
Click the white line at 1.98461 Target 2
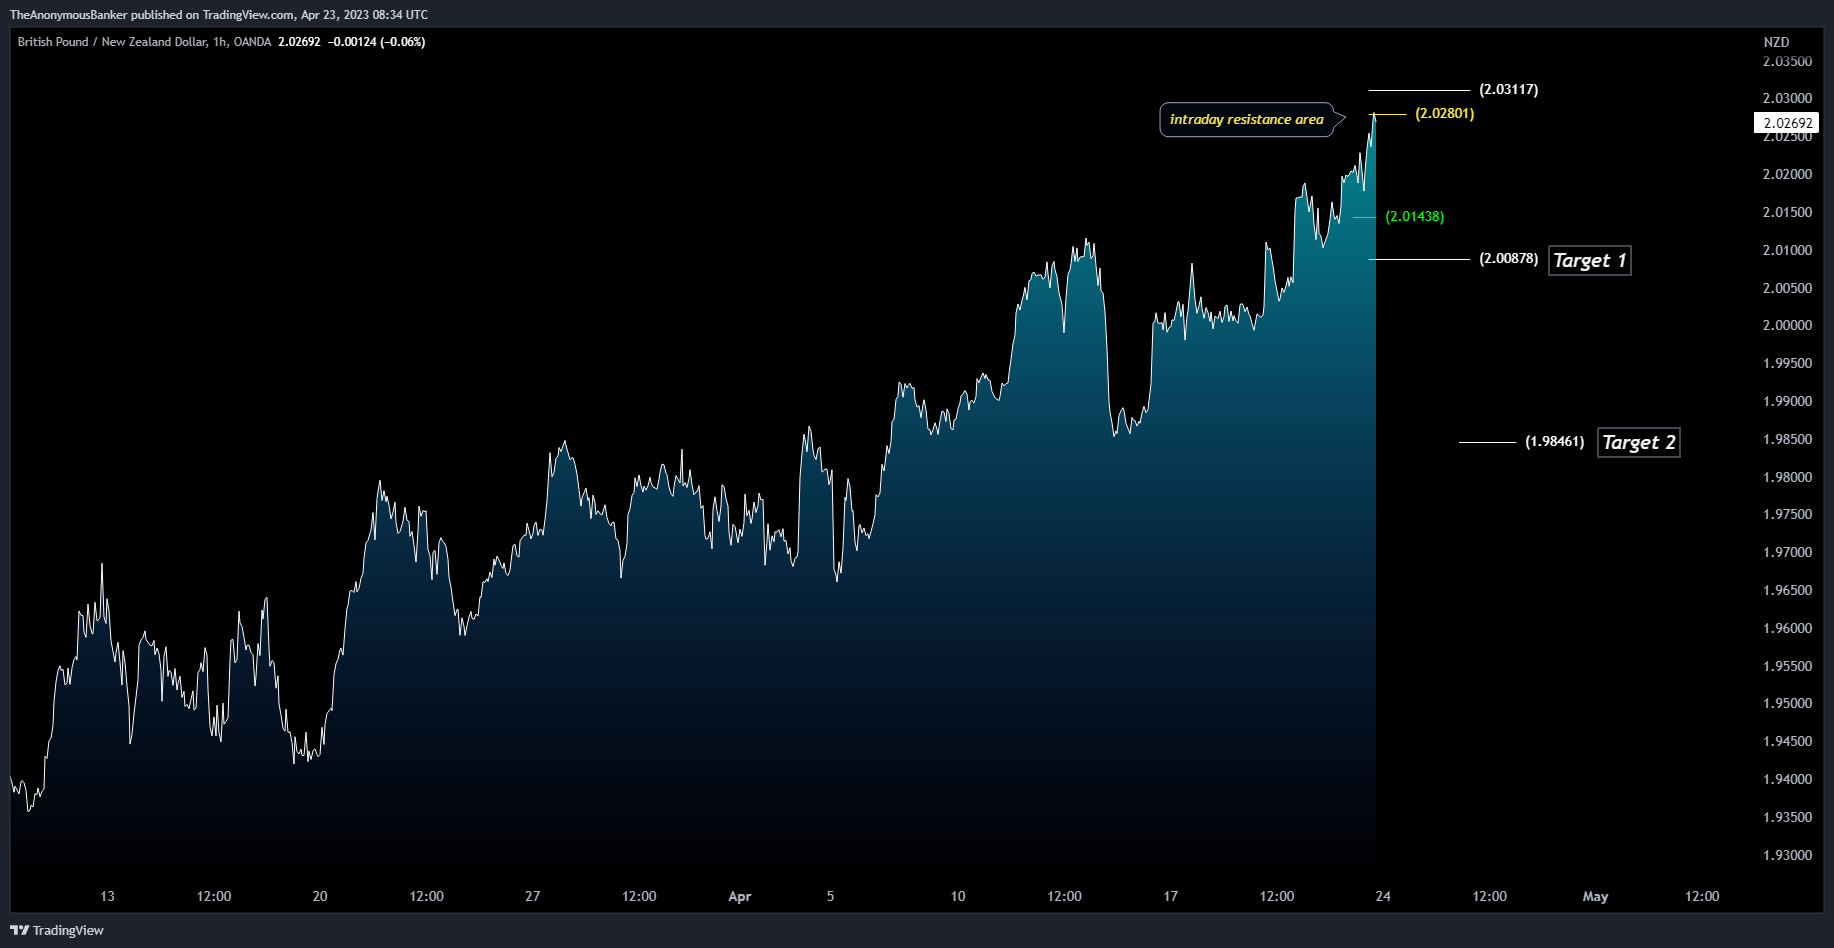click(1488, 442)
